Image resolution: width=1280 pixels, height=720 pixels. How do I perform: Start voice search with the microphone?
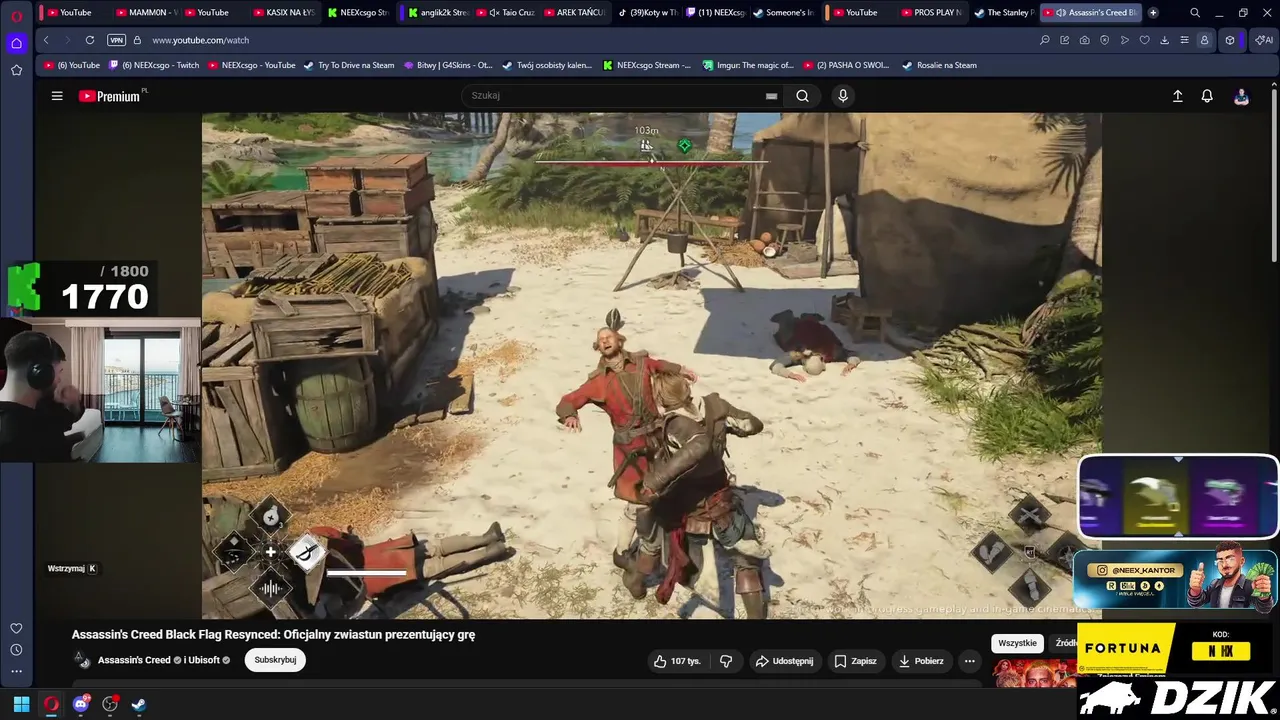(x=843, y=96)
